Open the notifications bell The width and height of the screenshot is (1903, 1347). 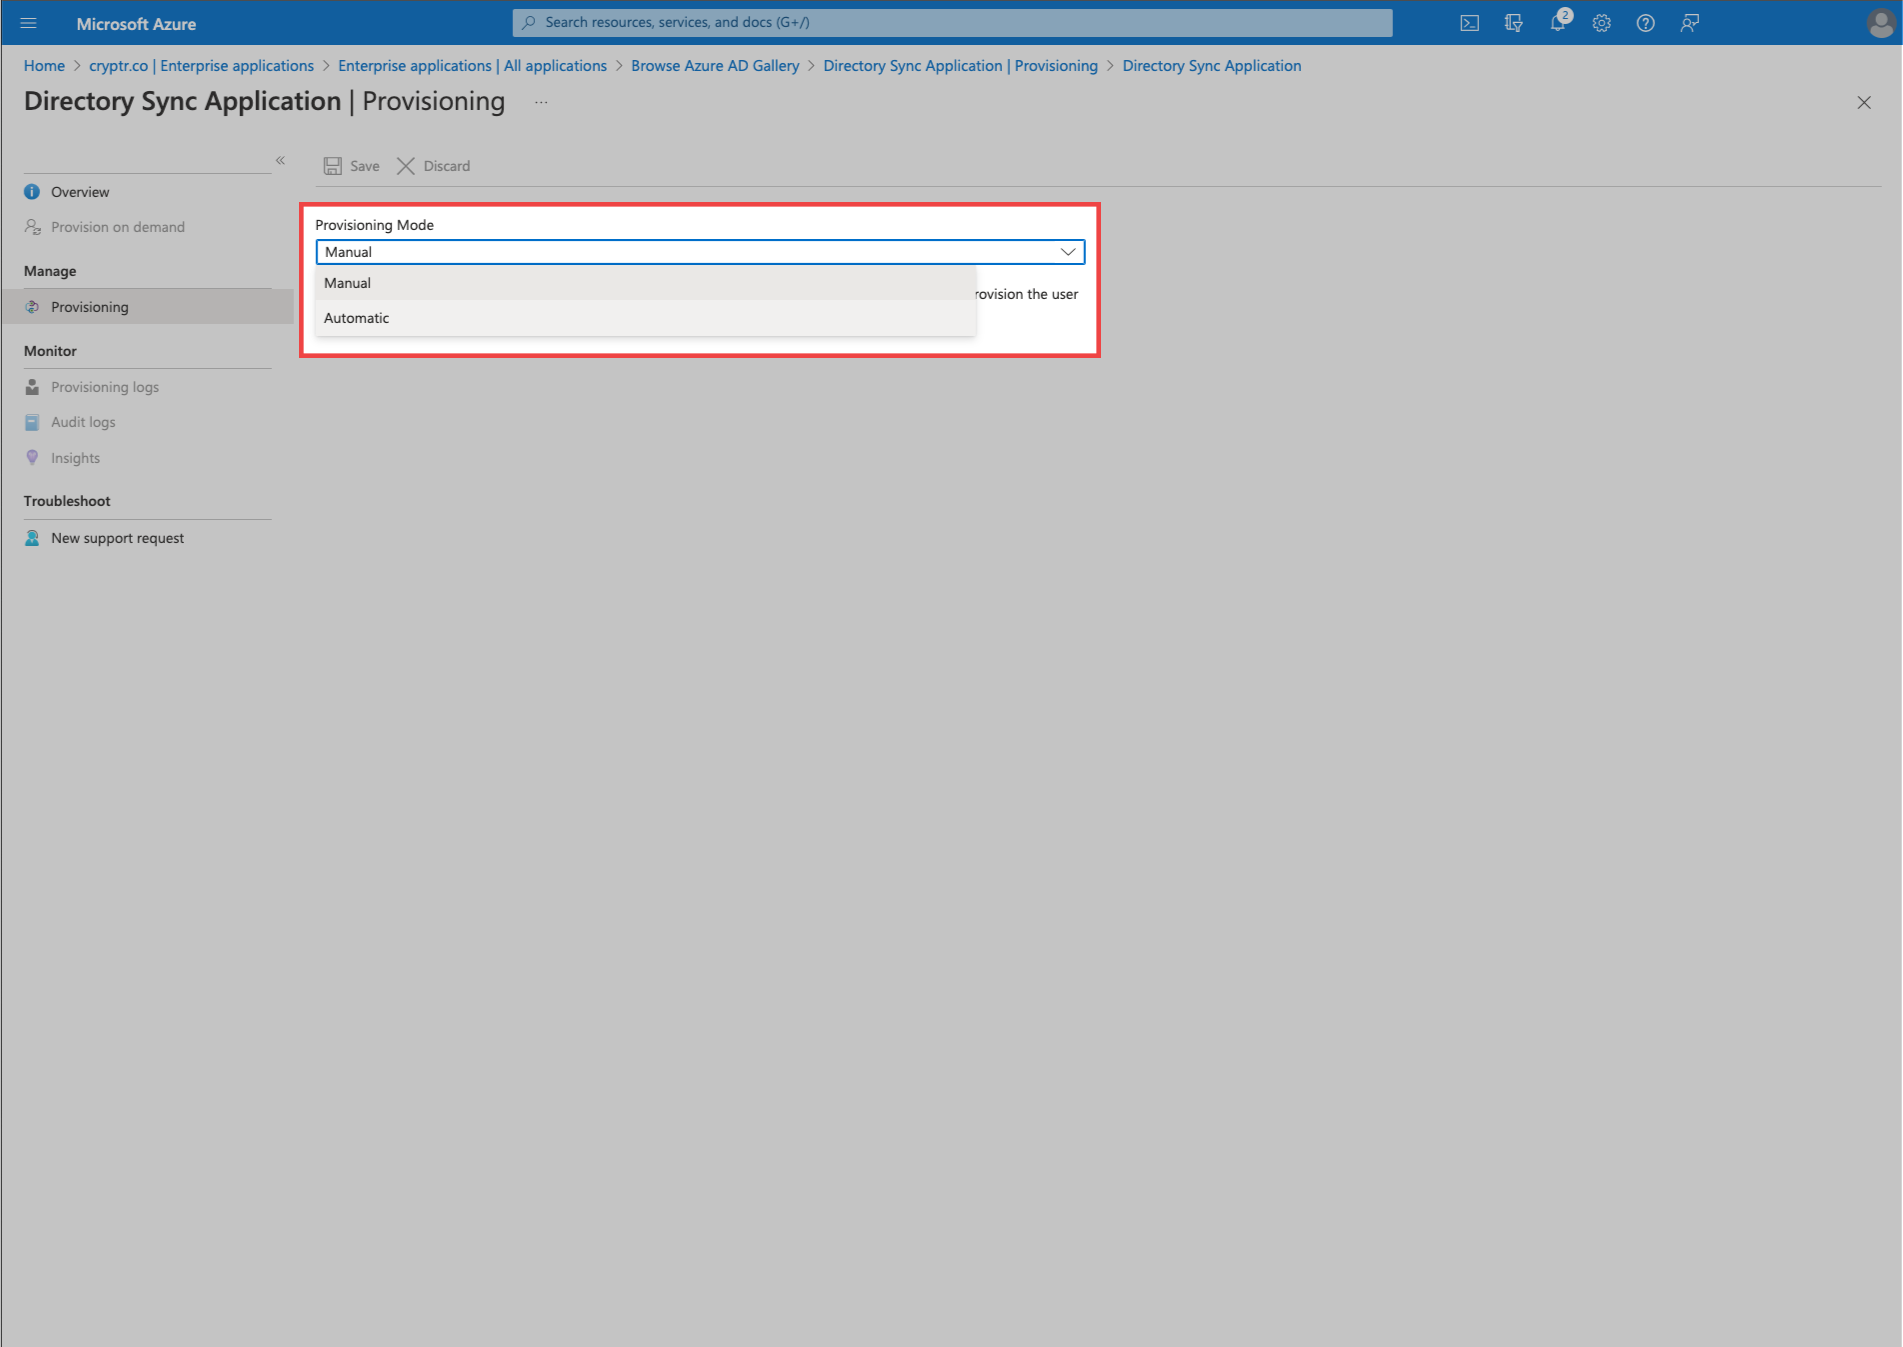pyautogui.click(x=1558, y=22)
